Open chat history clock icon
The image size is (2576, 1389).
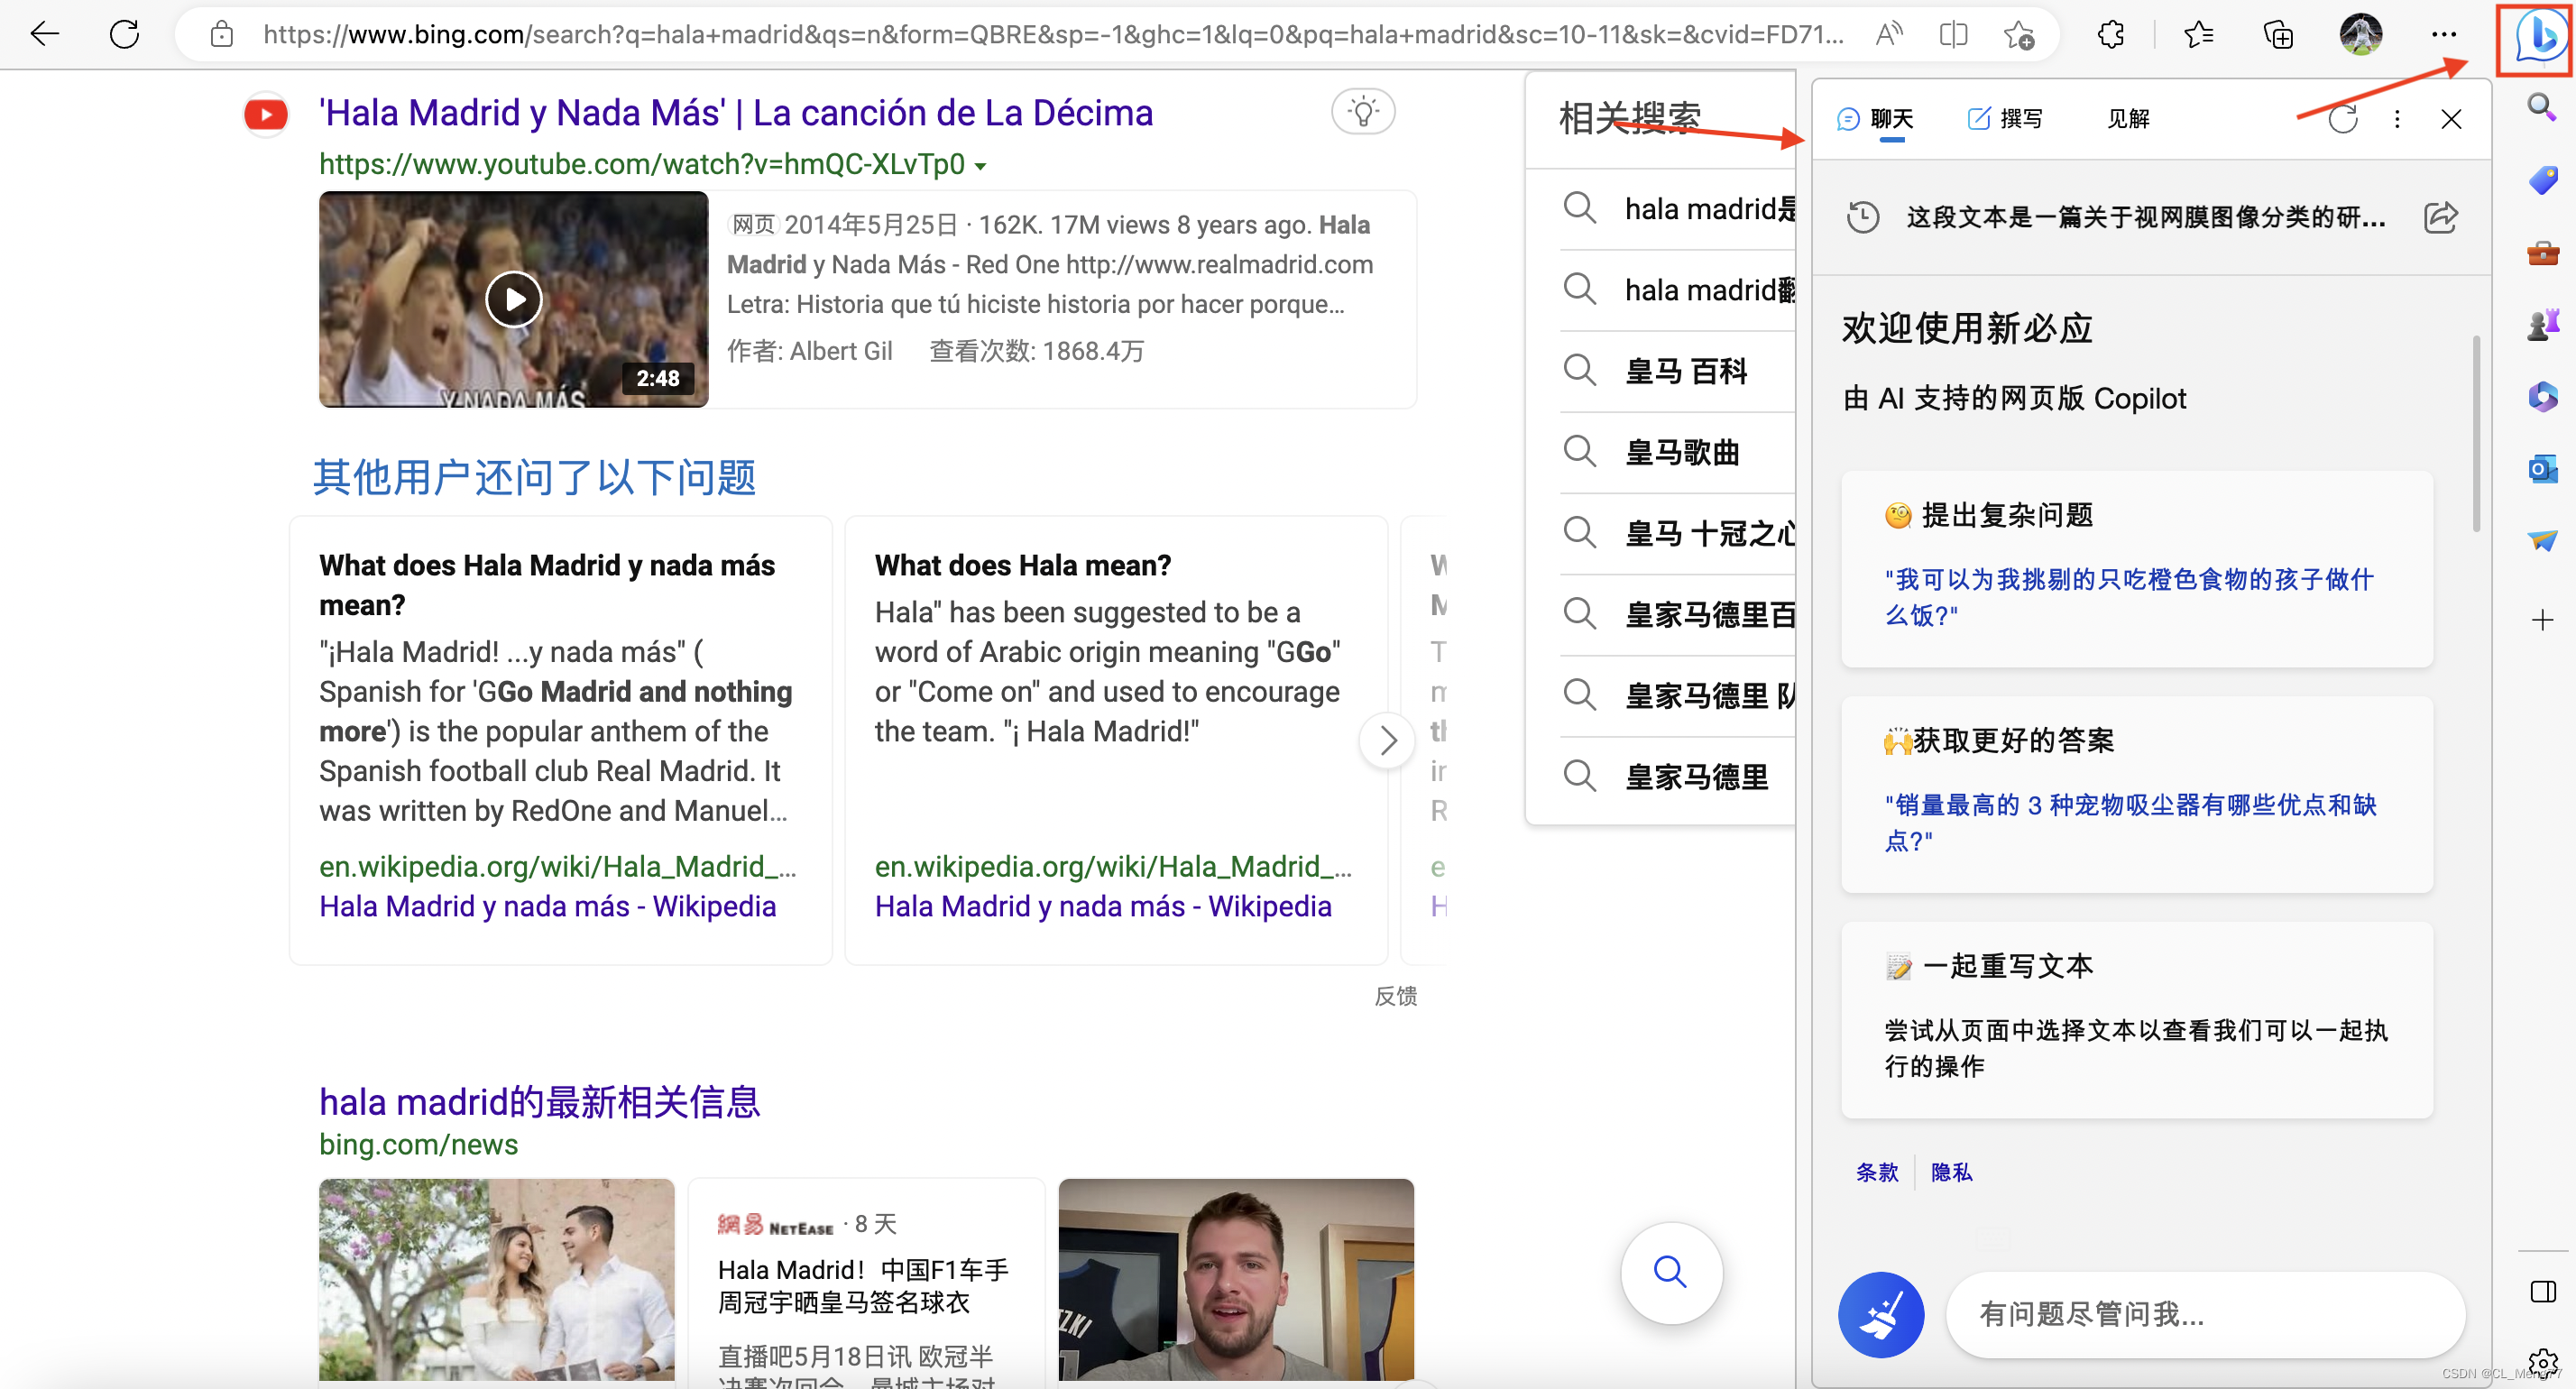pos(1863,217)
